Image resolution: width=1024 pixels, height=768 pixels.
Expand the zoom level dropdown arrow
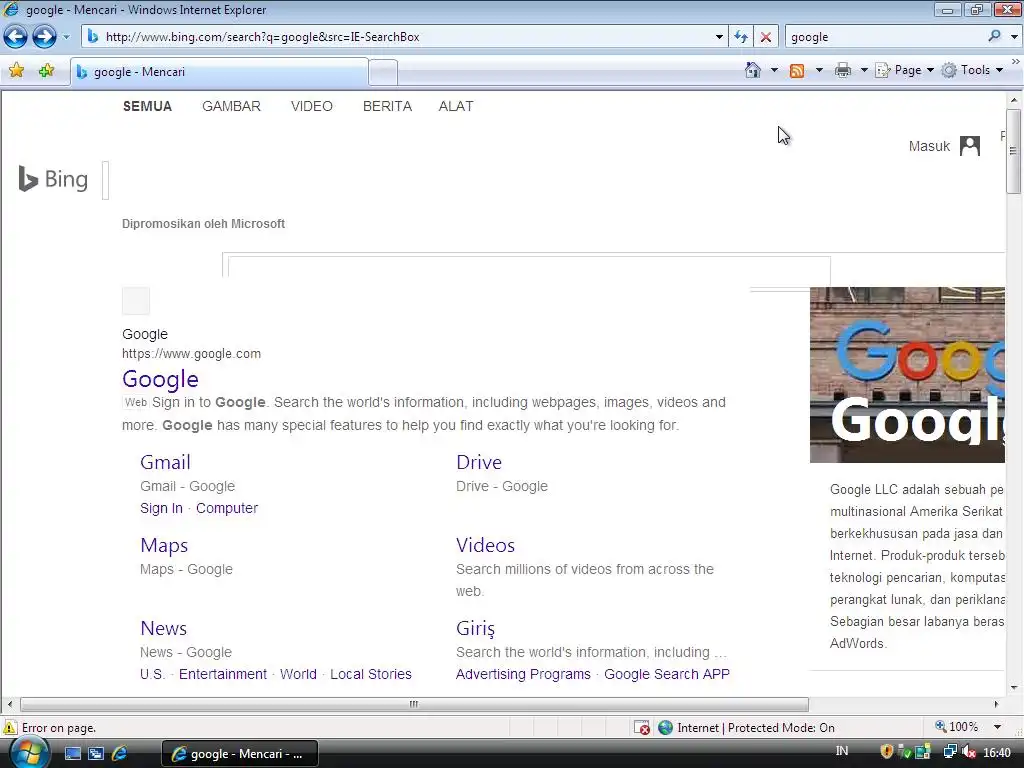pyautogui.click(x=997, y=727)
